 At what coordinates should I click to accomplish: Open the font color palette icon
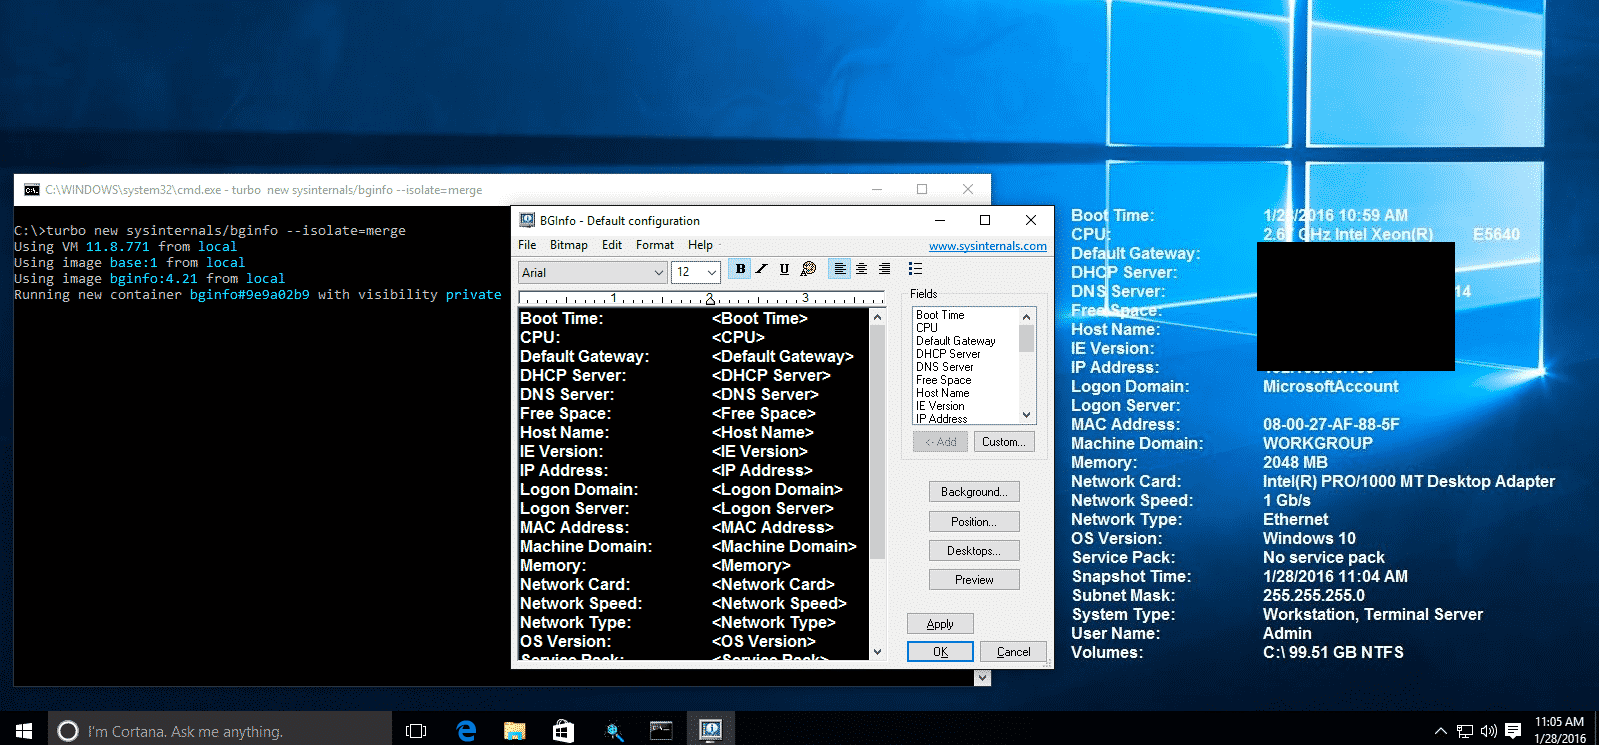[808, 269]
